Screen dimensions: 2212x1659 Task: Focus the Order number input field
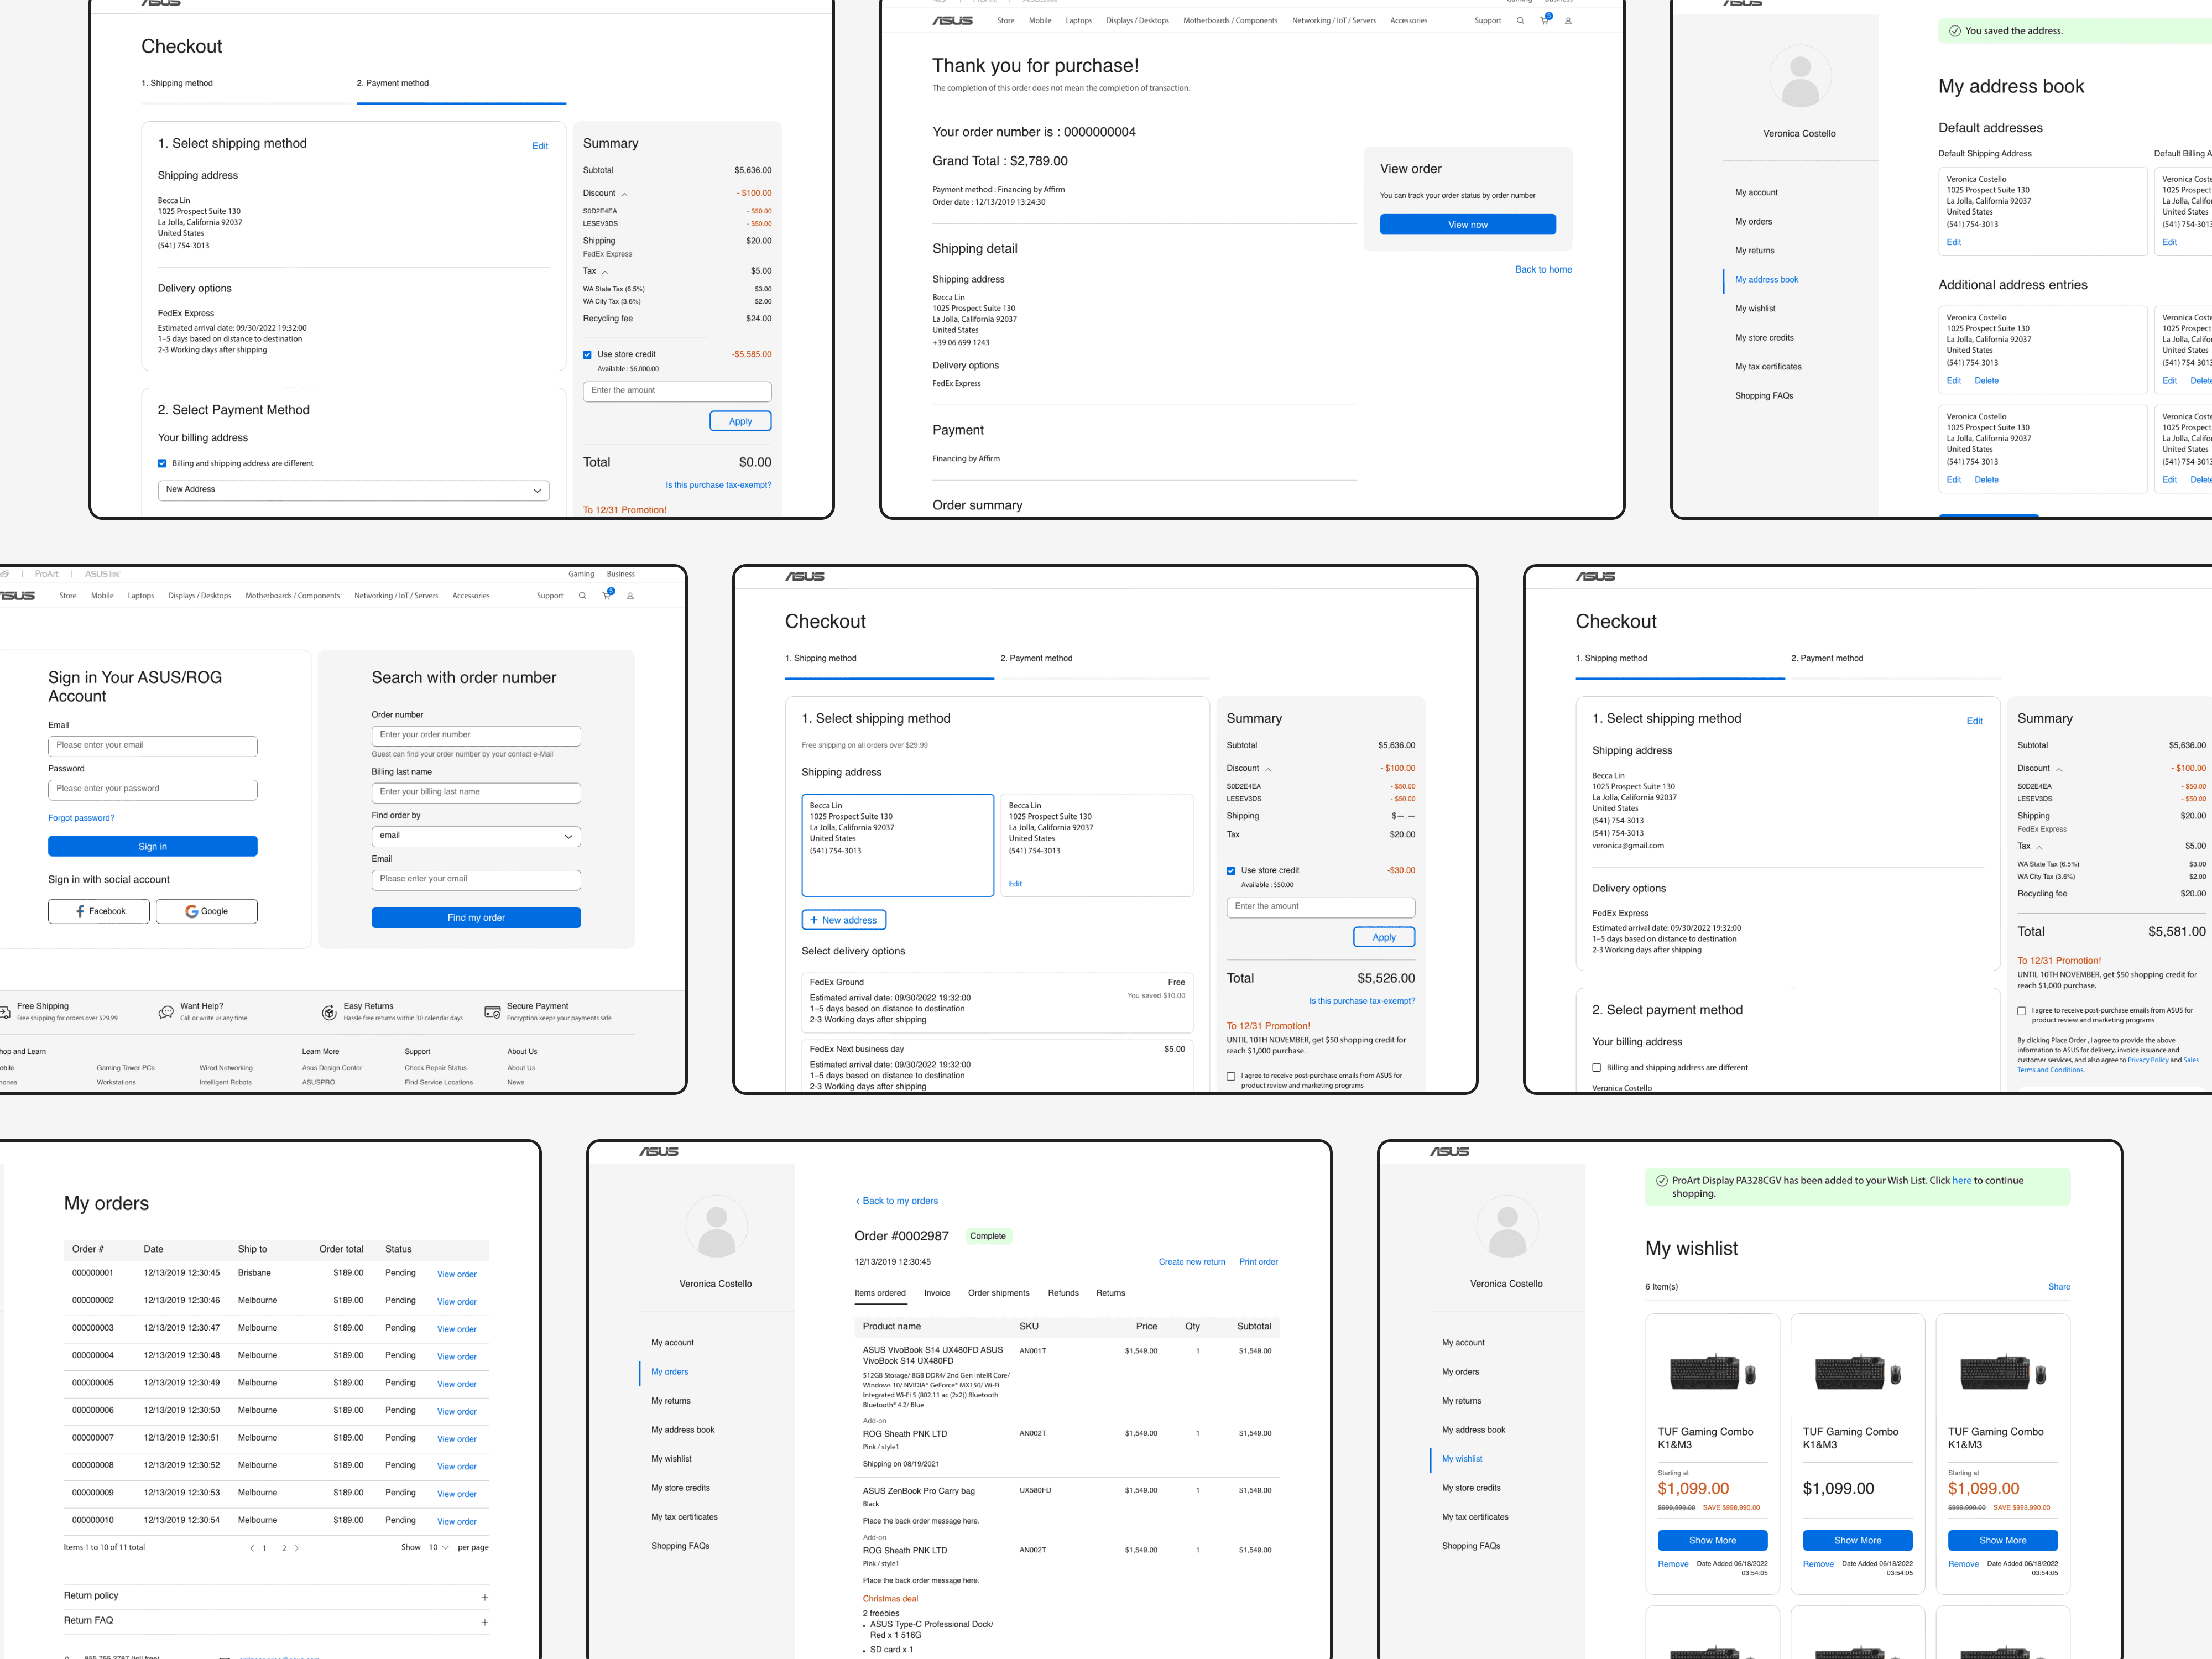[x=476, y=736]
